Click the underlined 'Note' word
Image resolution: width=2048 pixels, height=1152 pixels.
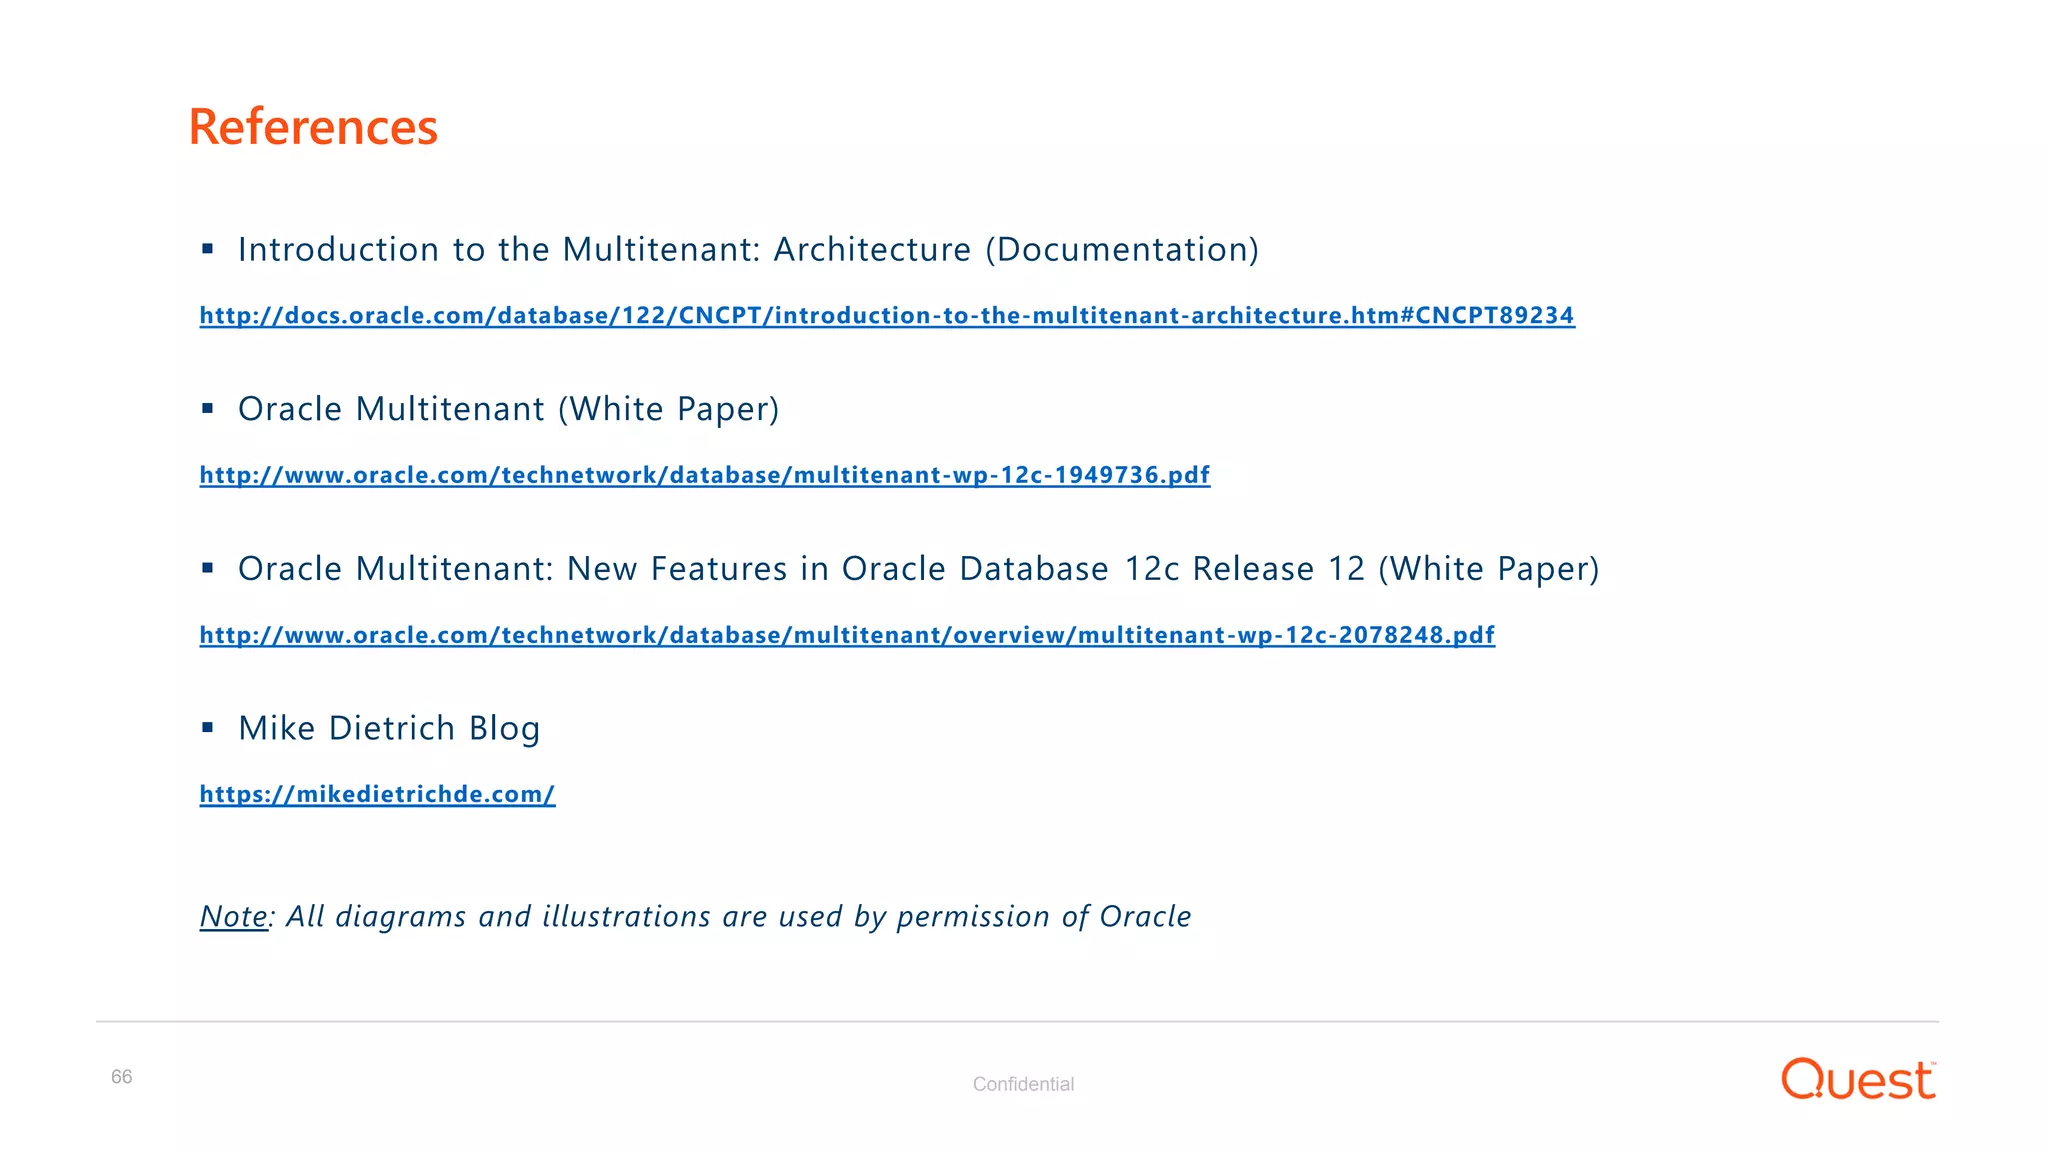point(234,916)
